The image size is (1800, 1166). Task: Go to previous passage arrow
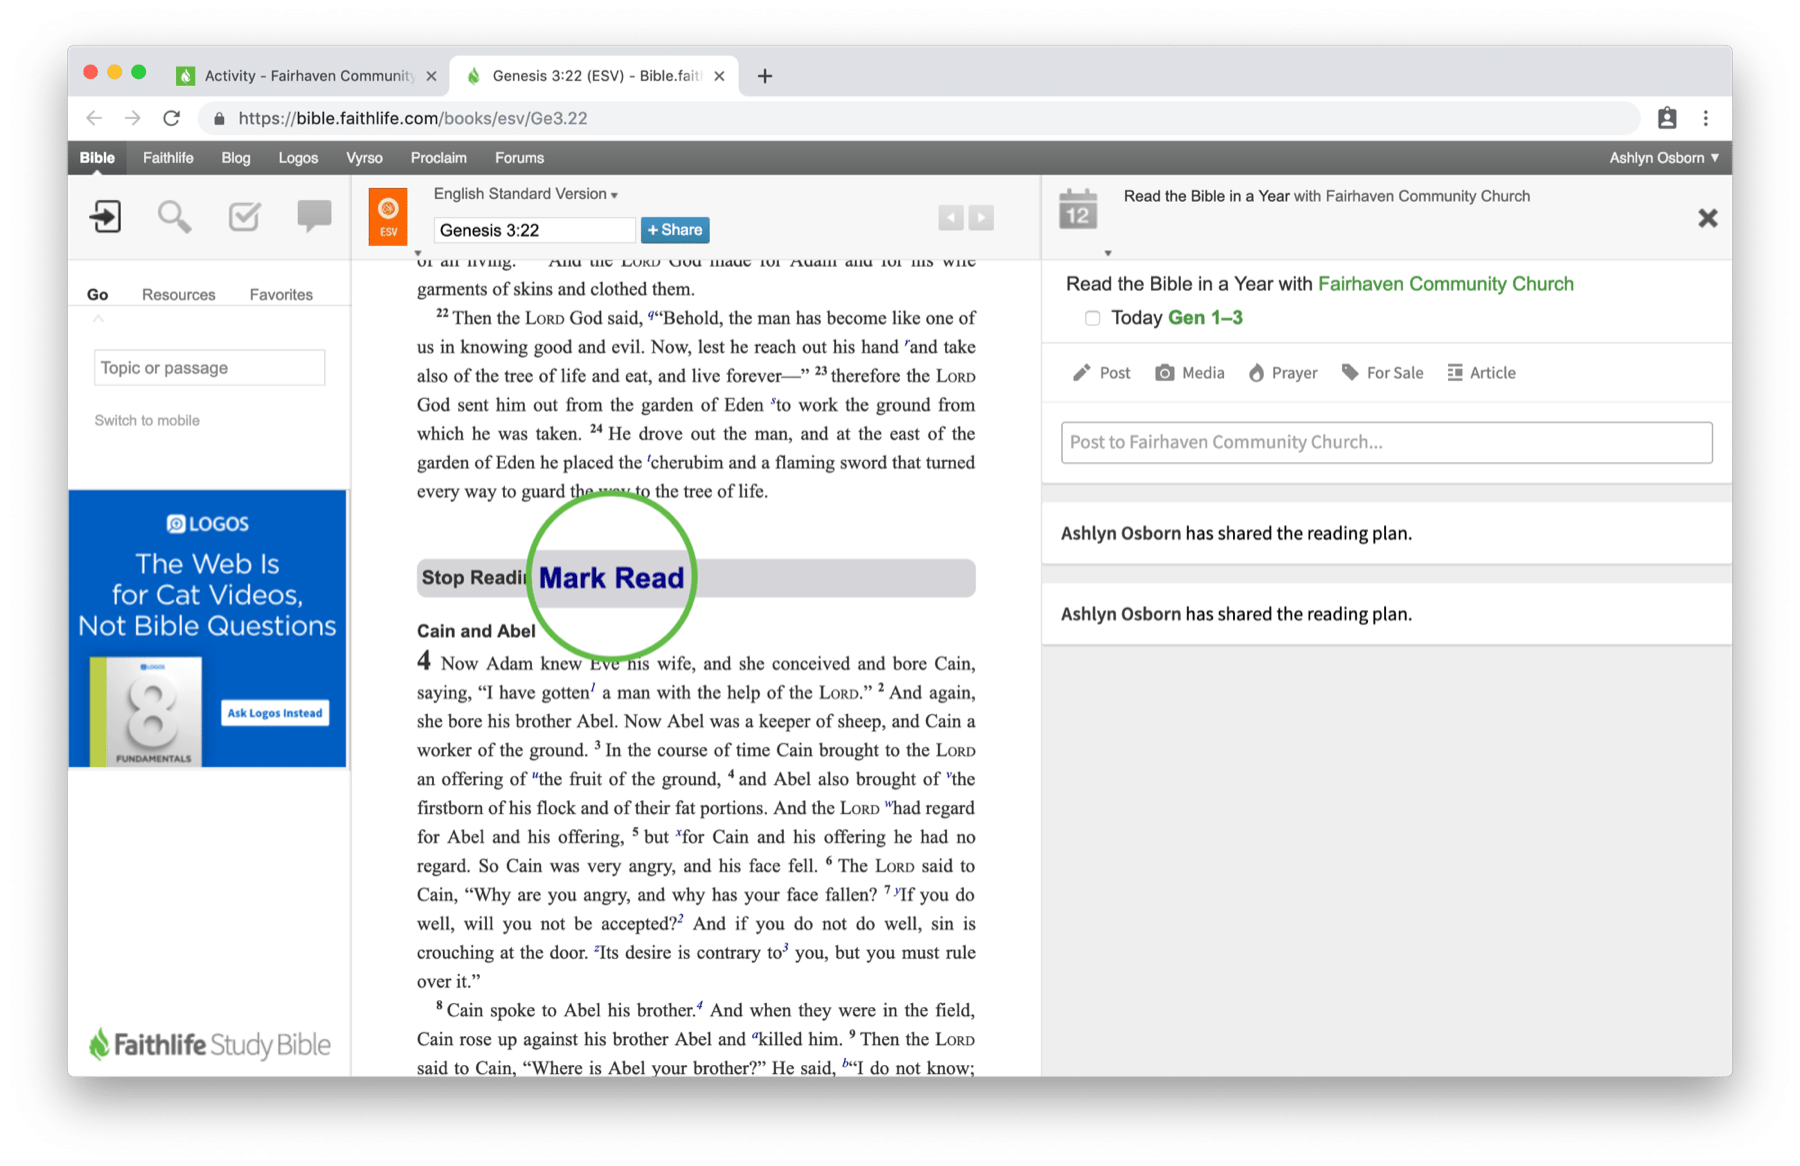tap(950, 218)
